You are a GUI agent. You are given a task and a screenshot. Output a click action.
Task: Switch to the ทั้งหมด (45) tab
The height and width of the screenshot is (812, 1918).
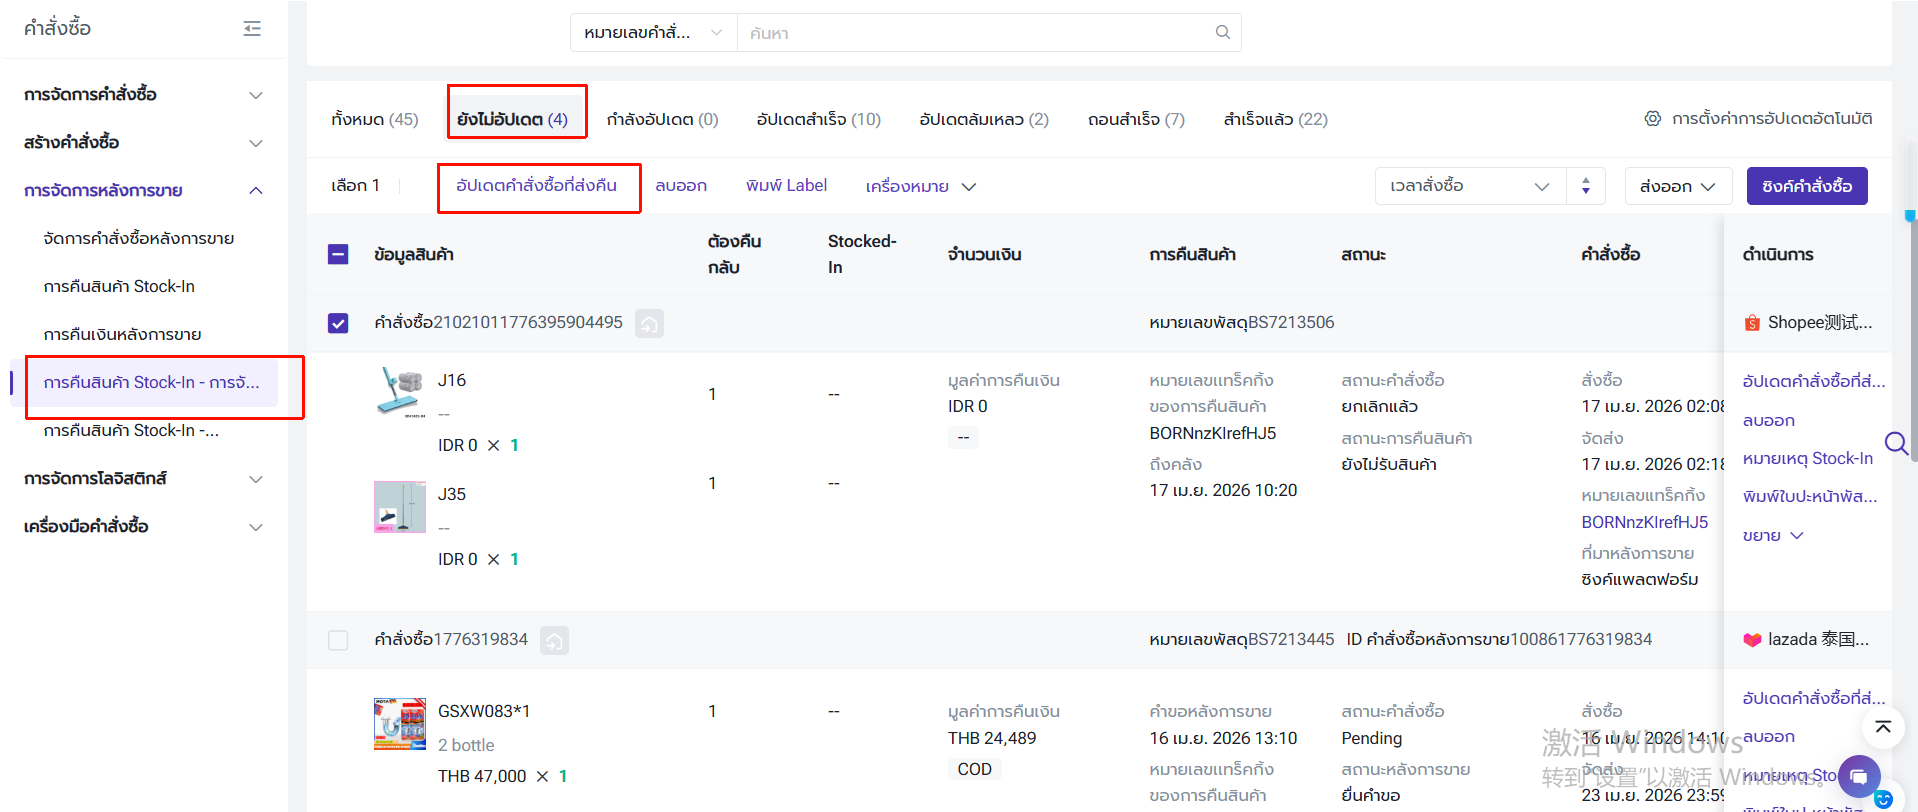click(x=374, y=119)
